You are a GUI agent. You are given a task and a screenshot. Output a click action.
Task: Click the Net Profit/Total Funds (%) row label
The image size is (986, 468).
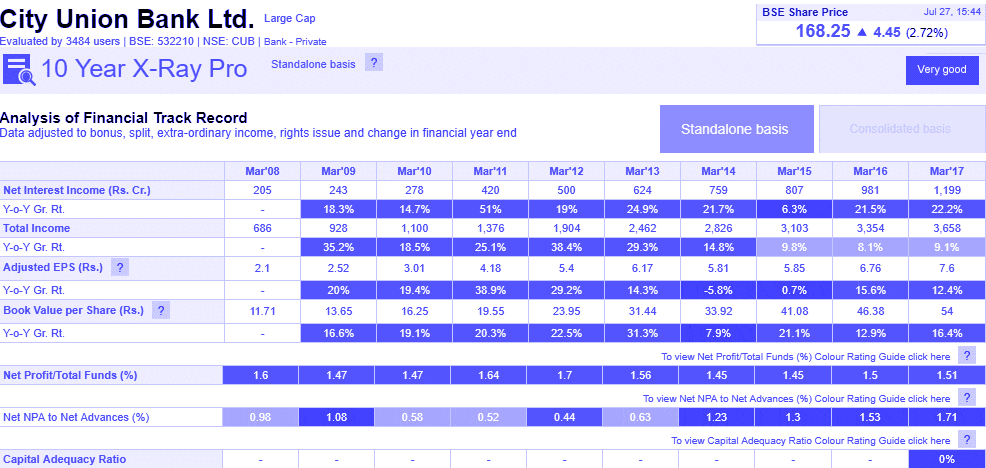click(x=70, y=376)
